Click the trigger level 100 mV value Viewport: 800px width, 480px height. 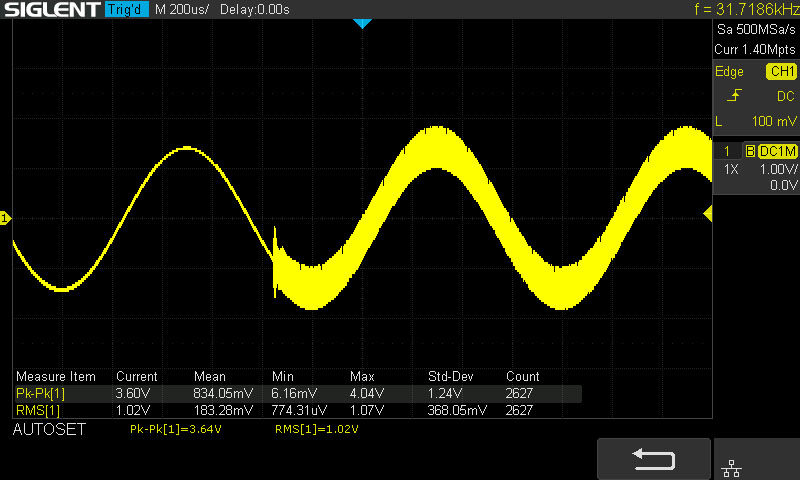coord(774,121)
